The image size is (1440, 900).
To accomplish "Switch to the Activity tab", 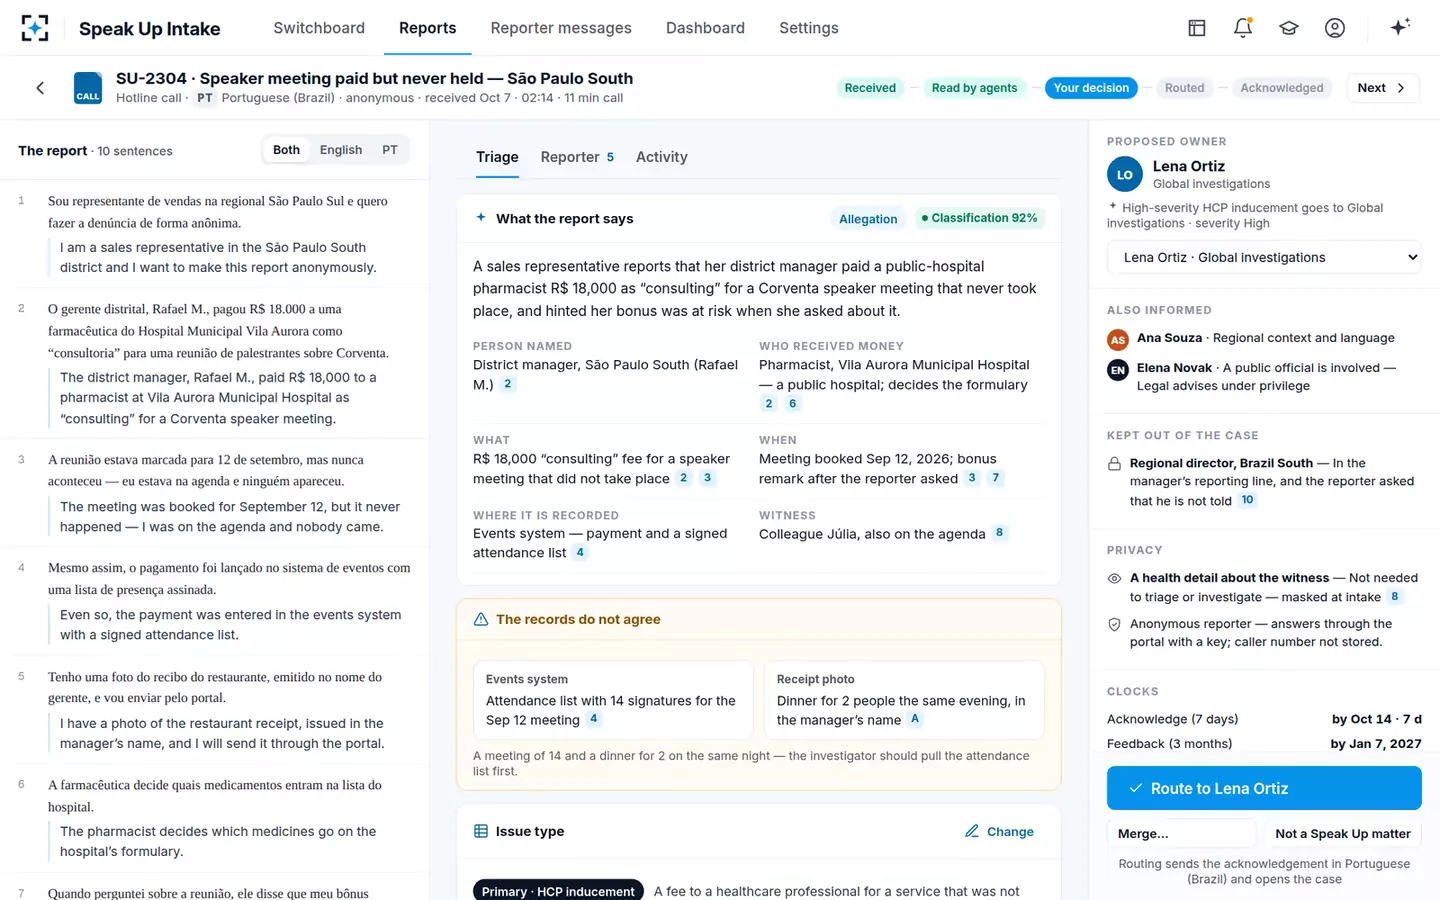I will point(662,157).
